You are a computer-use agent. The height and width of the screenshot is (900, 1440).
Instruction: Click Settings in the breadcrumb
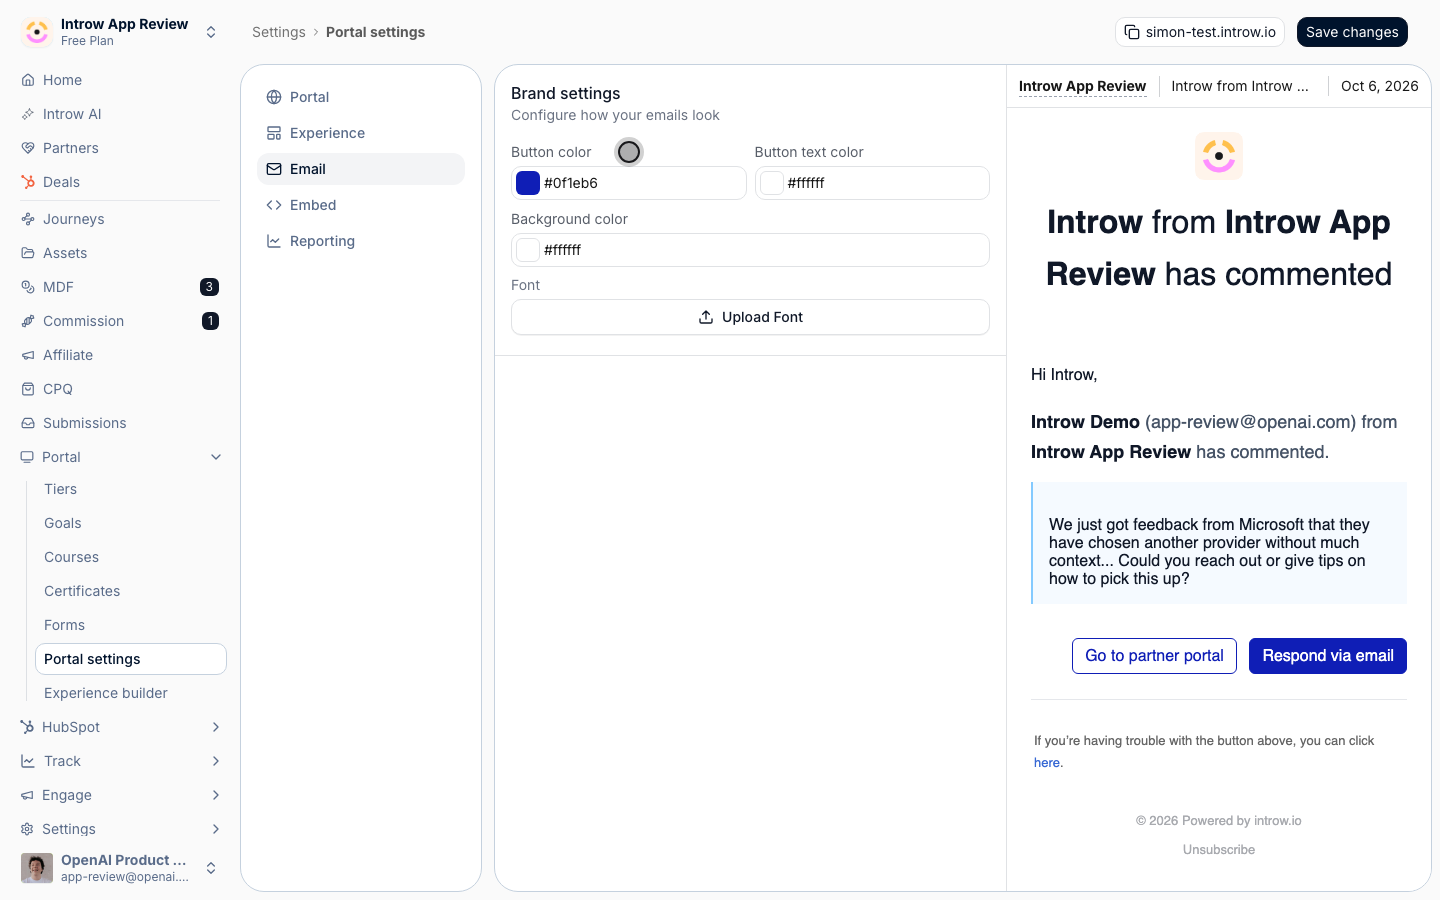coord(279,32)
